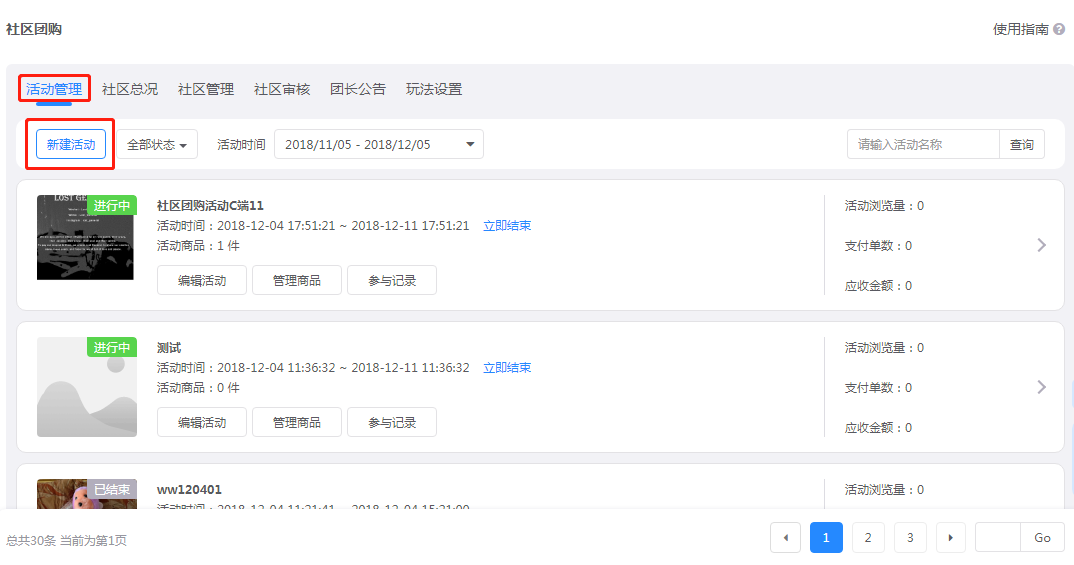The image size is (1074, 565).
Task: Click the page number jump input
Action: (x=998, y=538)
